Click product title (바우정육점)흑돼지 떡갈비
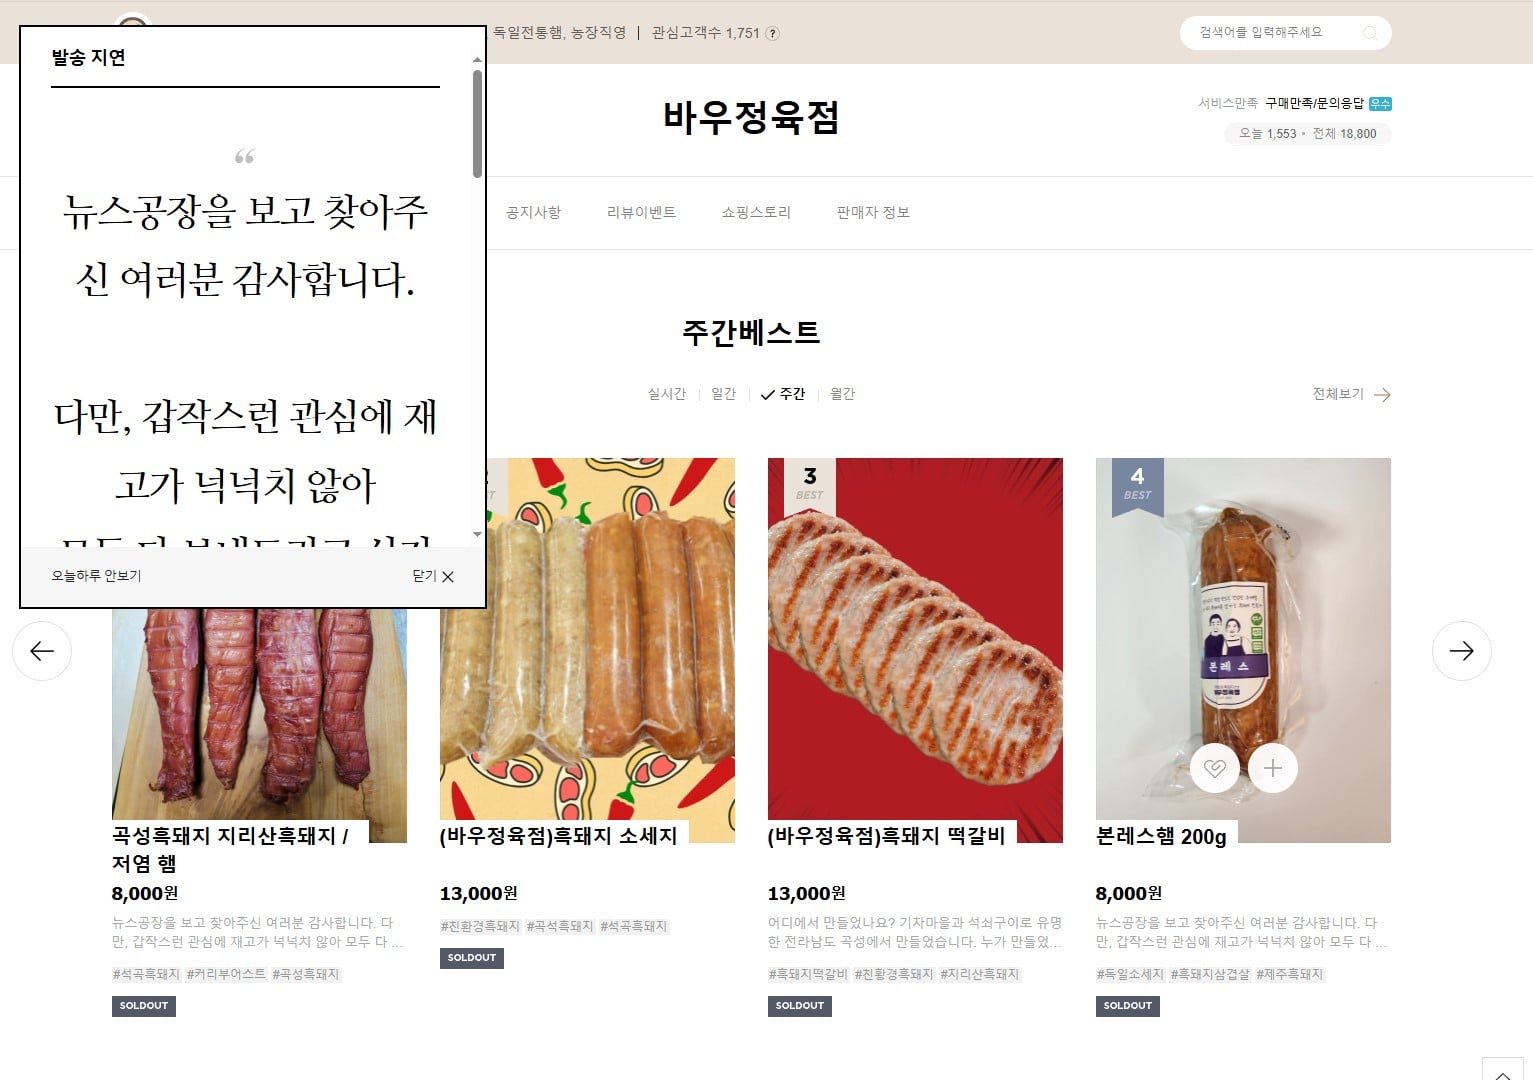This screenshot has height=1080, width=1533. 886,836
